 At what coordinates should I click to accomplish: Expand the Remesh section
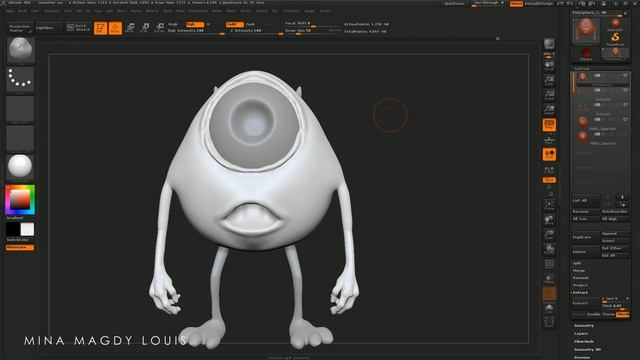pos(580,278)
